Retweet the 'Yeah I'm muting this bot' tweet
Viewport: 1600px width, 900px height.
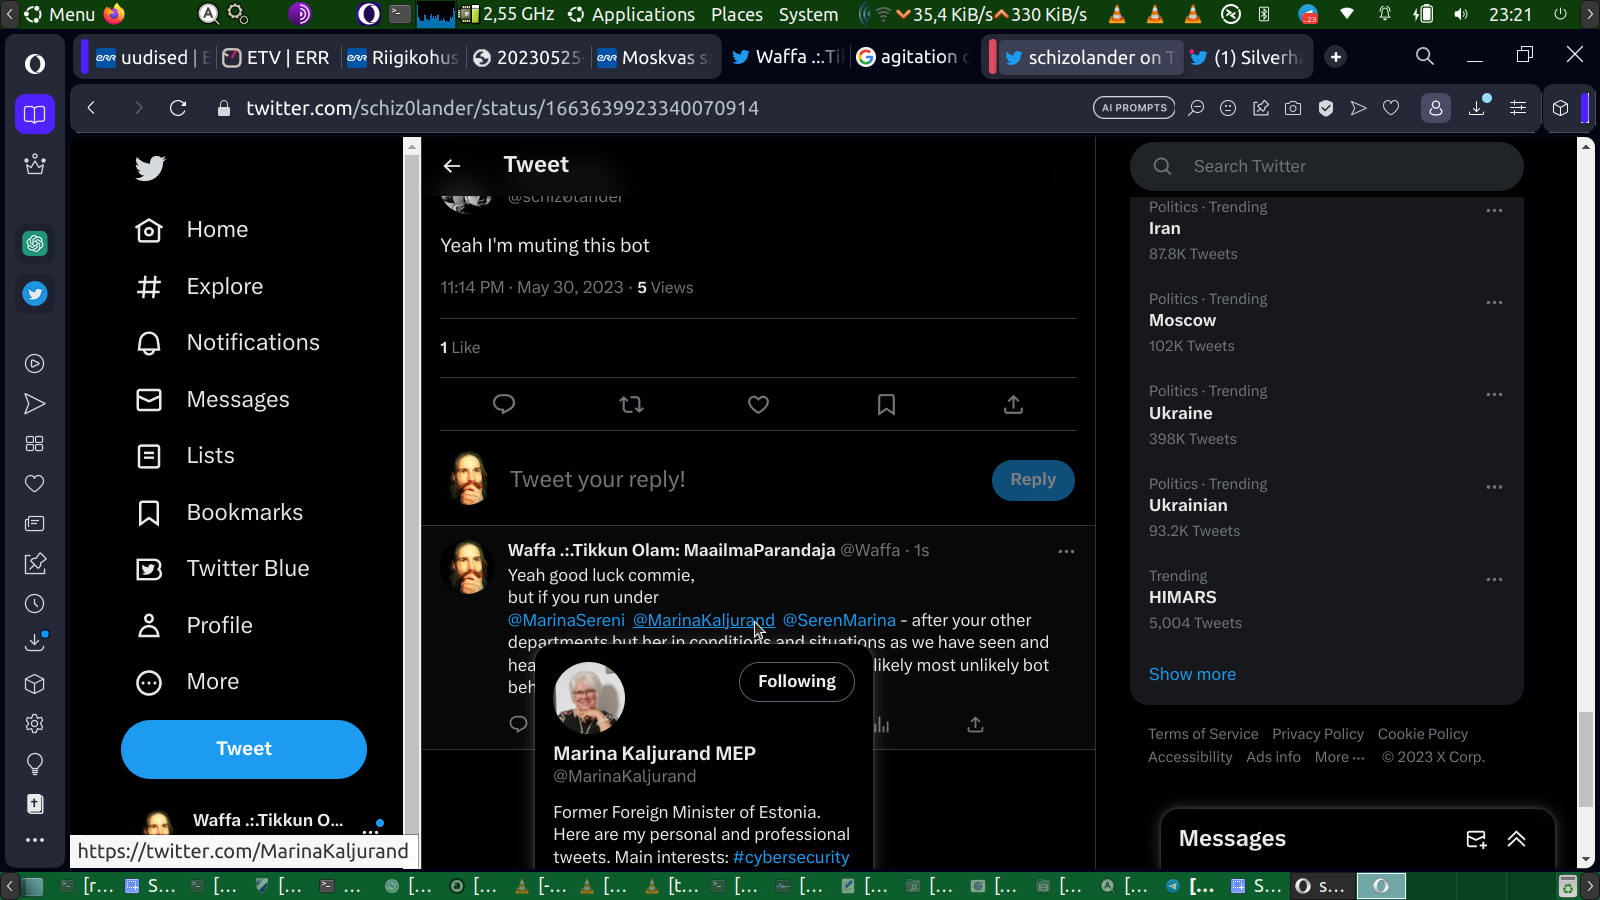point(631,404)
